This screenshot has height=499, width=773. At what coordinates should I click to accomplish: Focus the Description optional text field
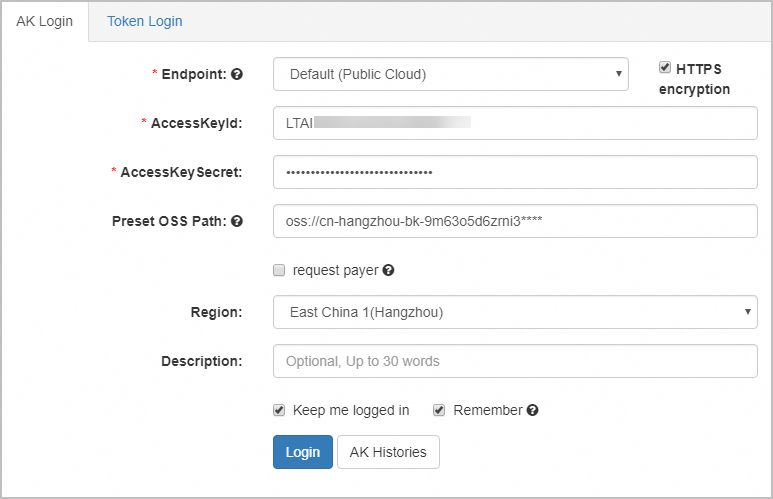click(x=515, y=361)
